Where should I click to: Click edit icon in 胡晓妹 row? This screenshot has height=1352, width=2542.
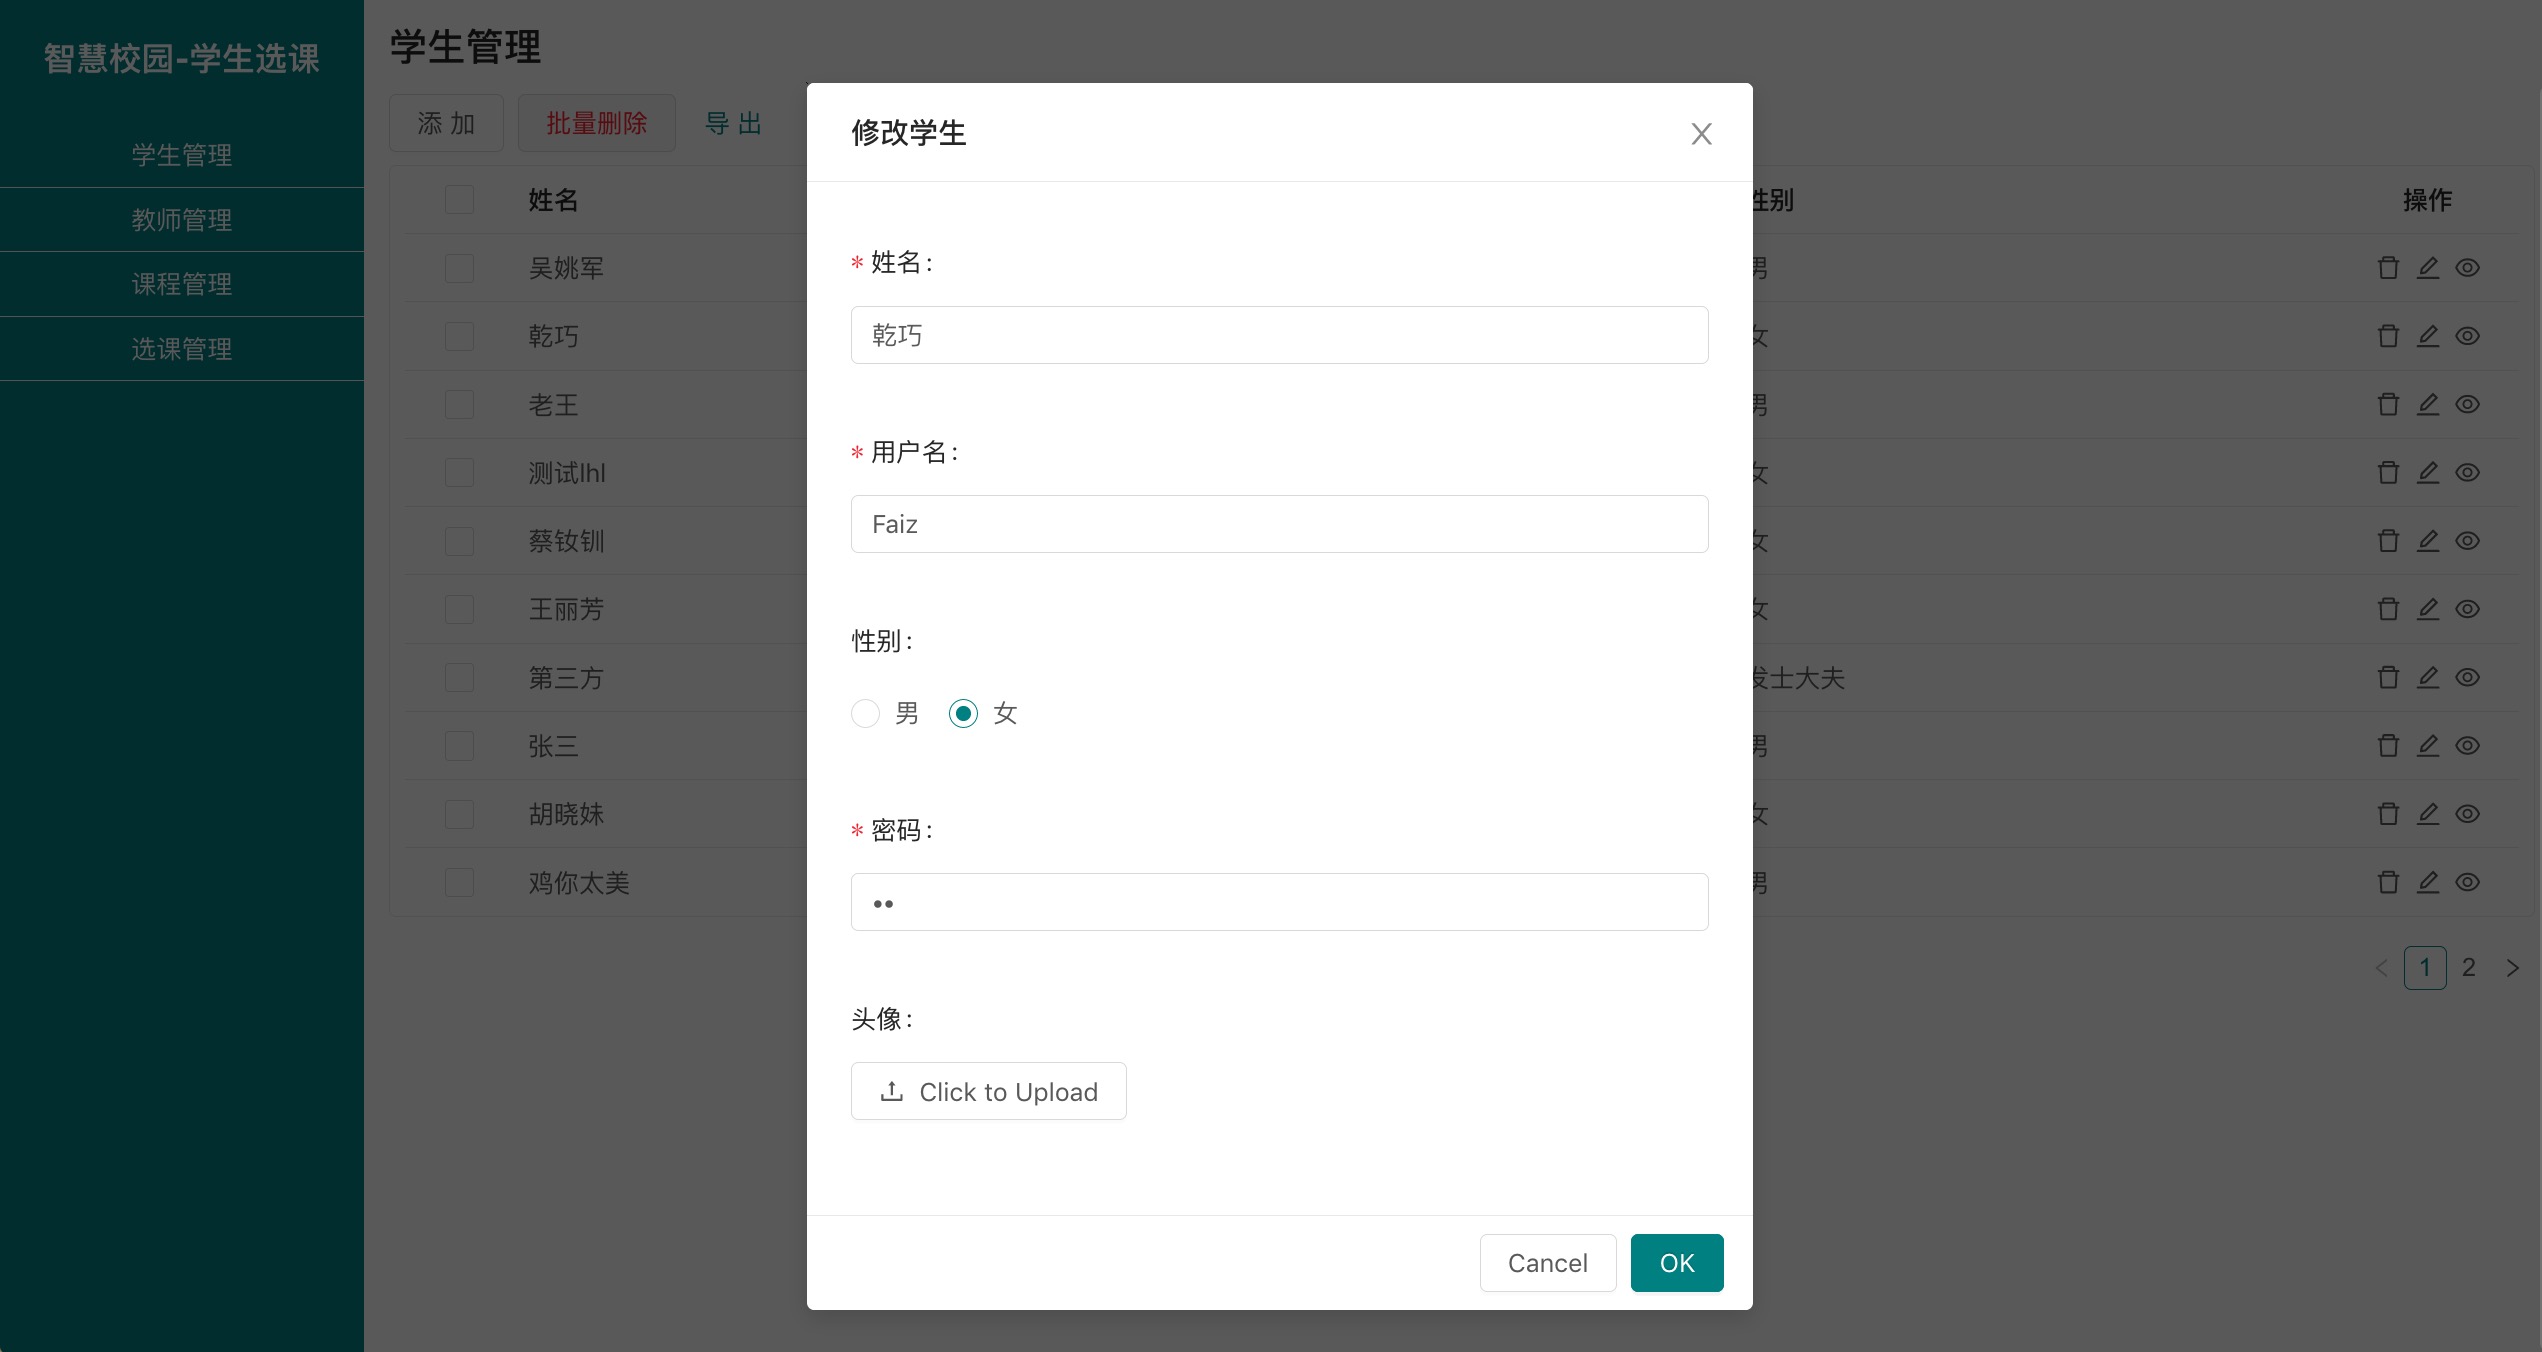2428,814
